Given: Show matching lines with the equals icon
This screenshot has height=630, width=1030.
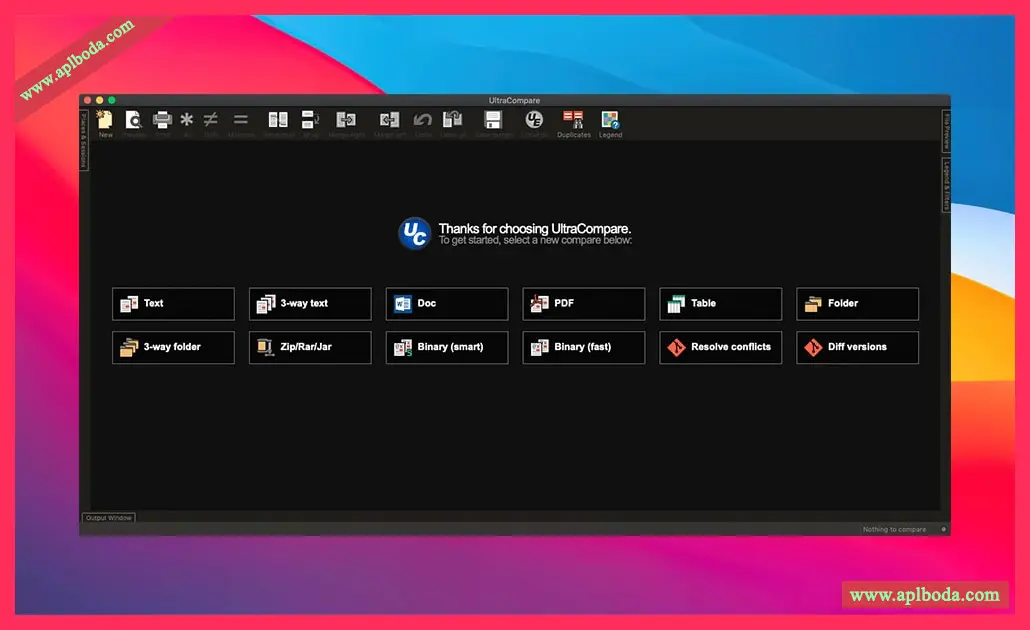Looking at the screenshot, I should click(241, 122).
